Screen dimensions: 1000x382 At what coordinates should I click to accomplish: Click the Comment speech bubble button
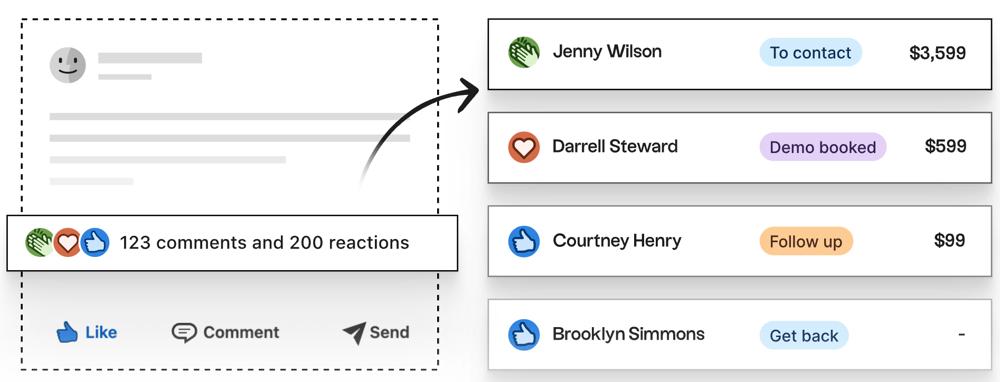[x=226, y=332]
